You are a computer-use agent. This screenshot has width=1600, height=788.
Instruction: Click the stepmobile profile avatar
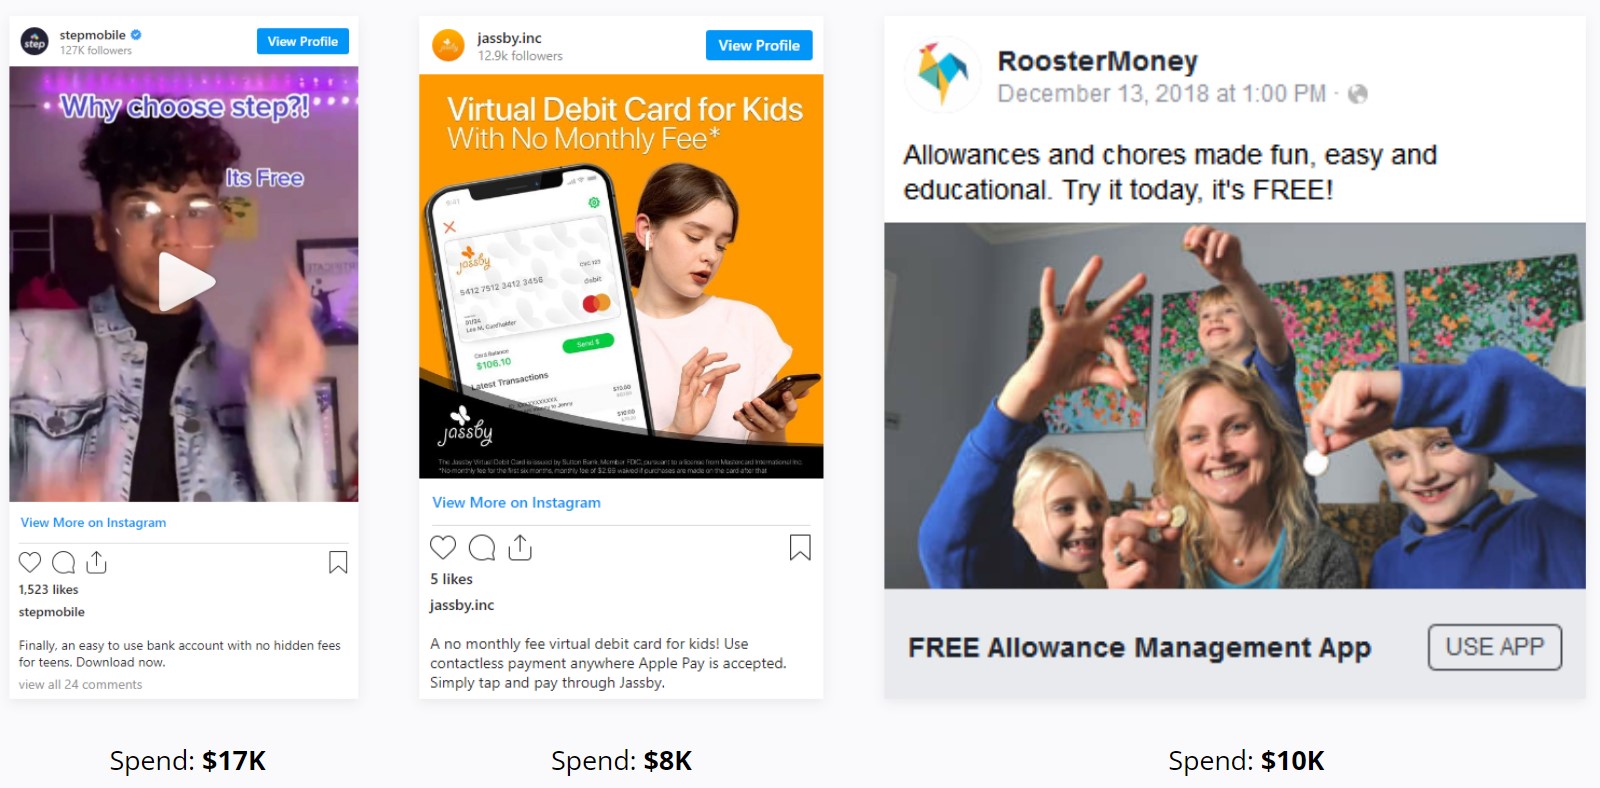click(x=35, y=42)
